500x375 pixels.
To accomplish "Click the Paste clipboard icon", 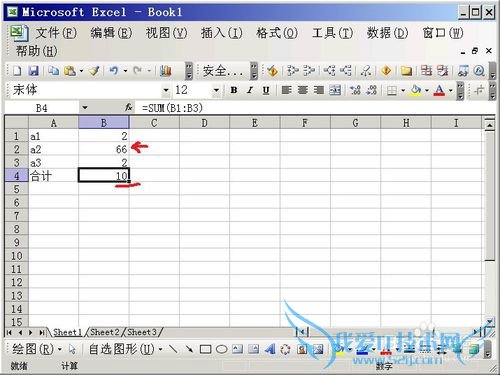I will coord(70,71).
